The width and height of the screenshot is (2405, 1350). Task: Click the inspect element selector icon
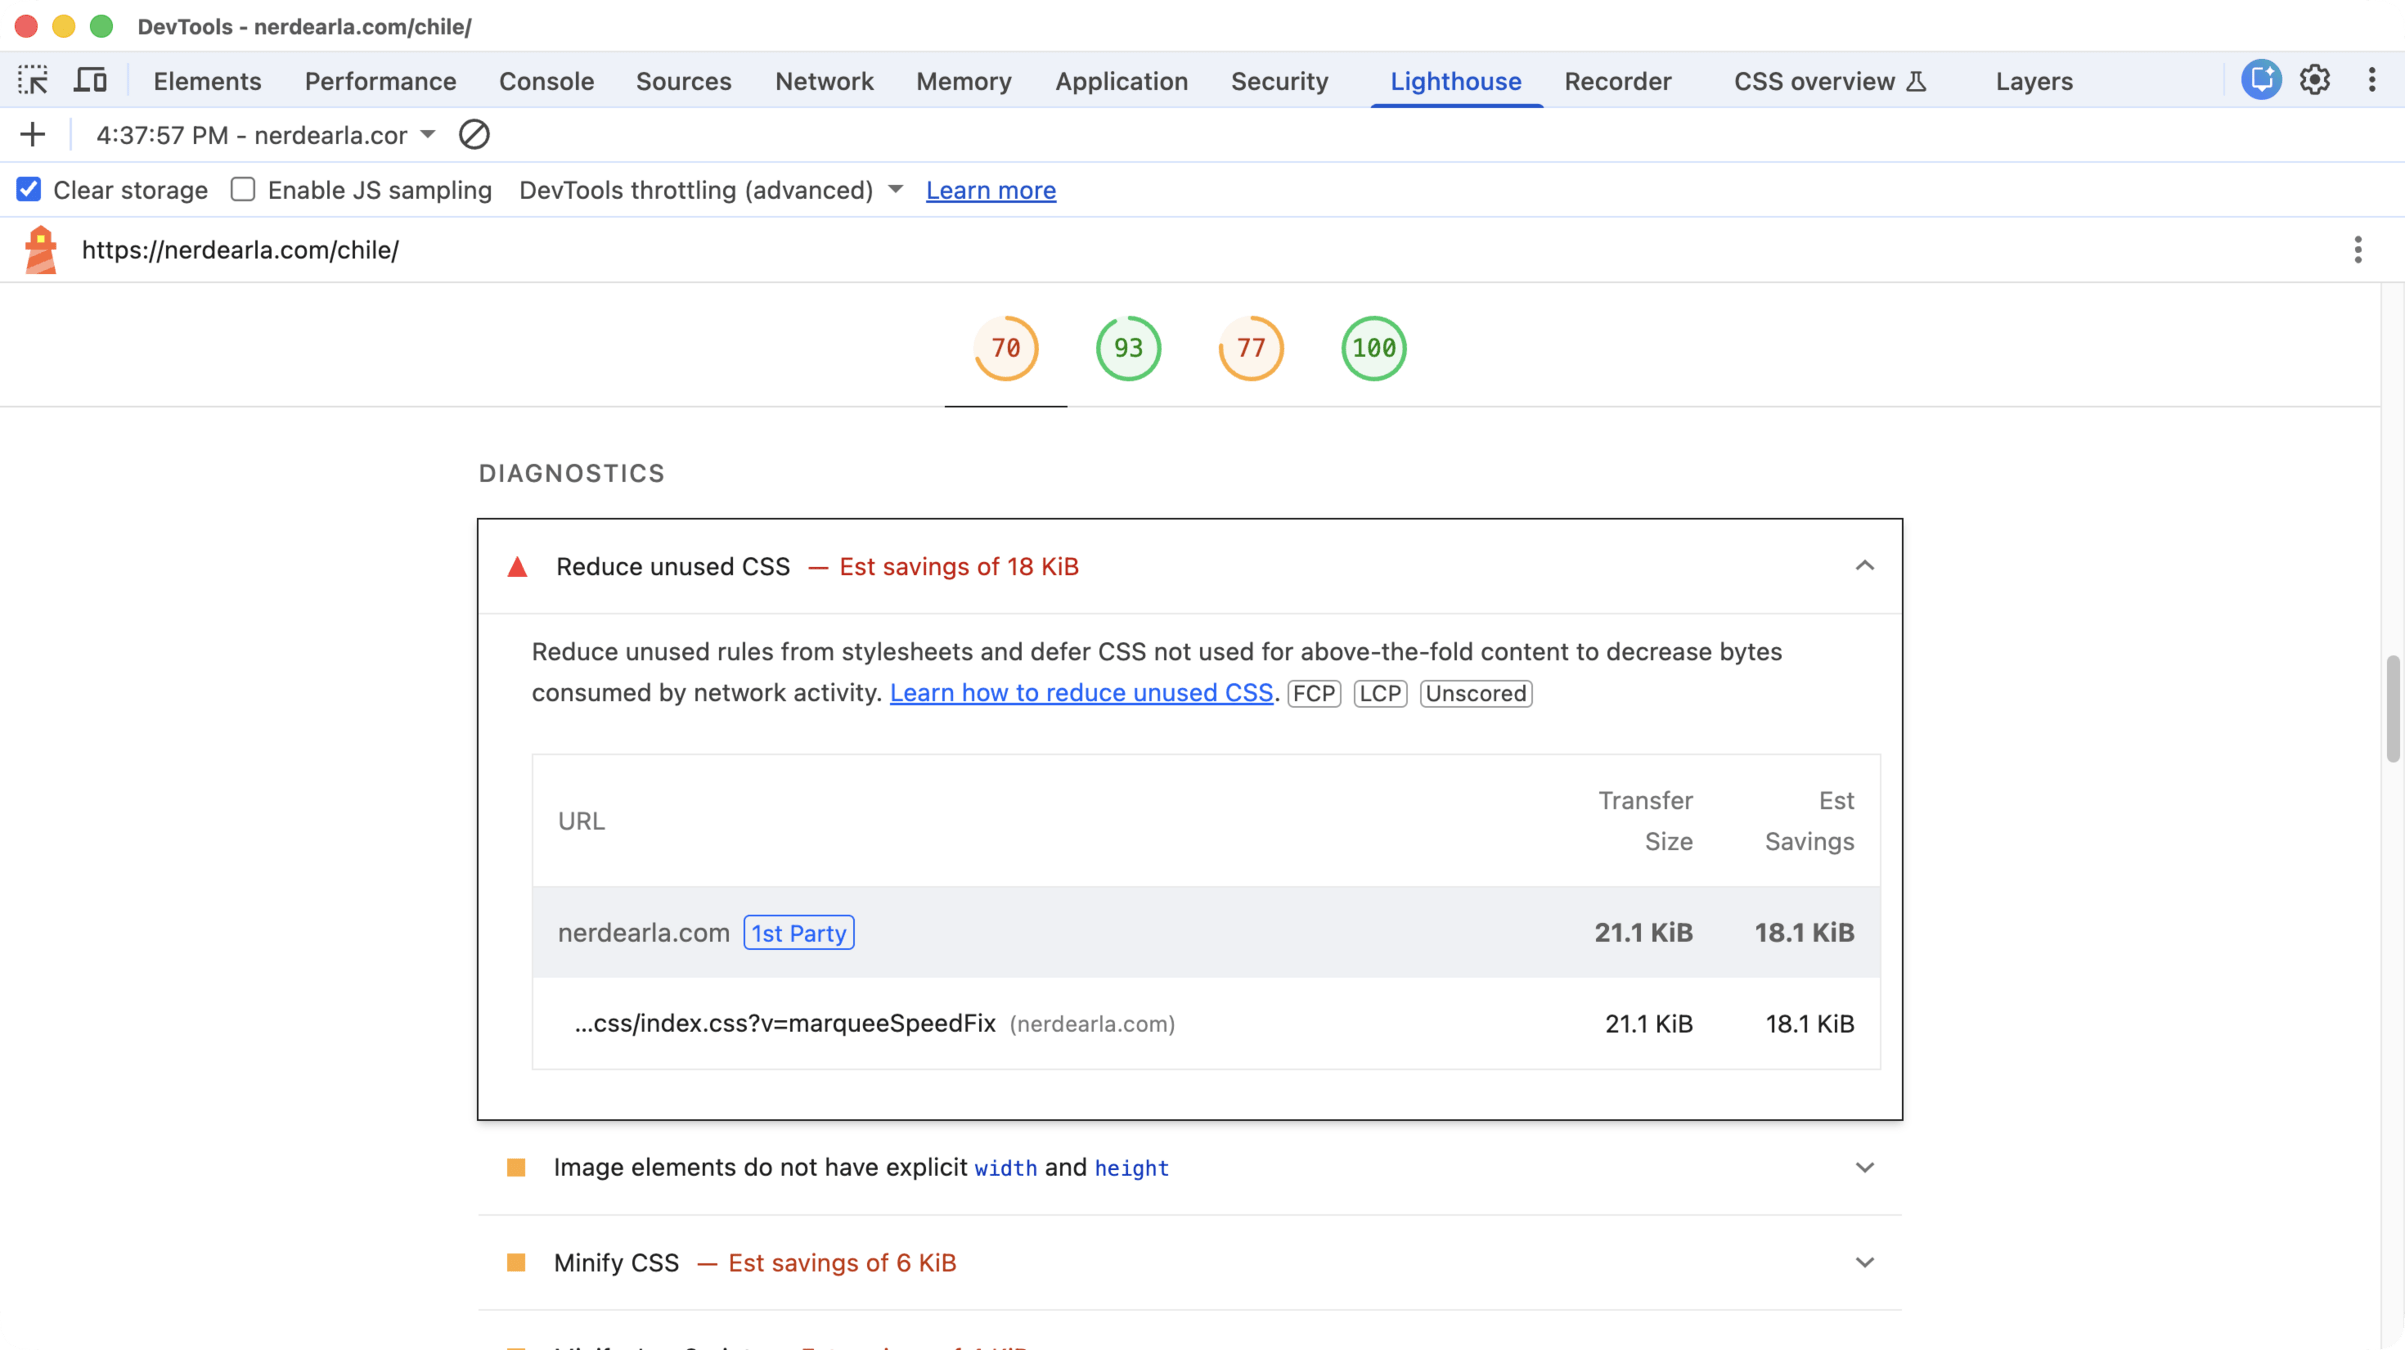point(32,80)
